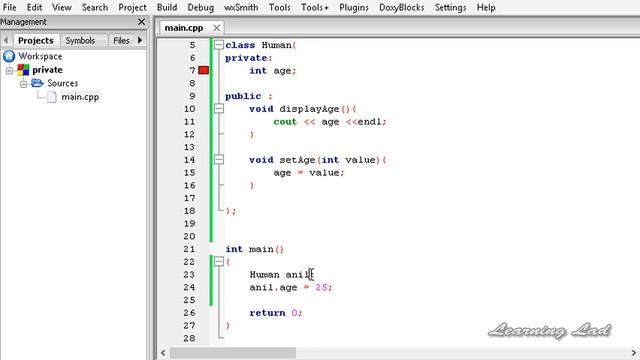640x360 pixels.
Task: Close the Management panel
Action: (x=141, y=22)
